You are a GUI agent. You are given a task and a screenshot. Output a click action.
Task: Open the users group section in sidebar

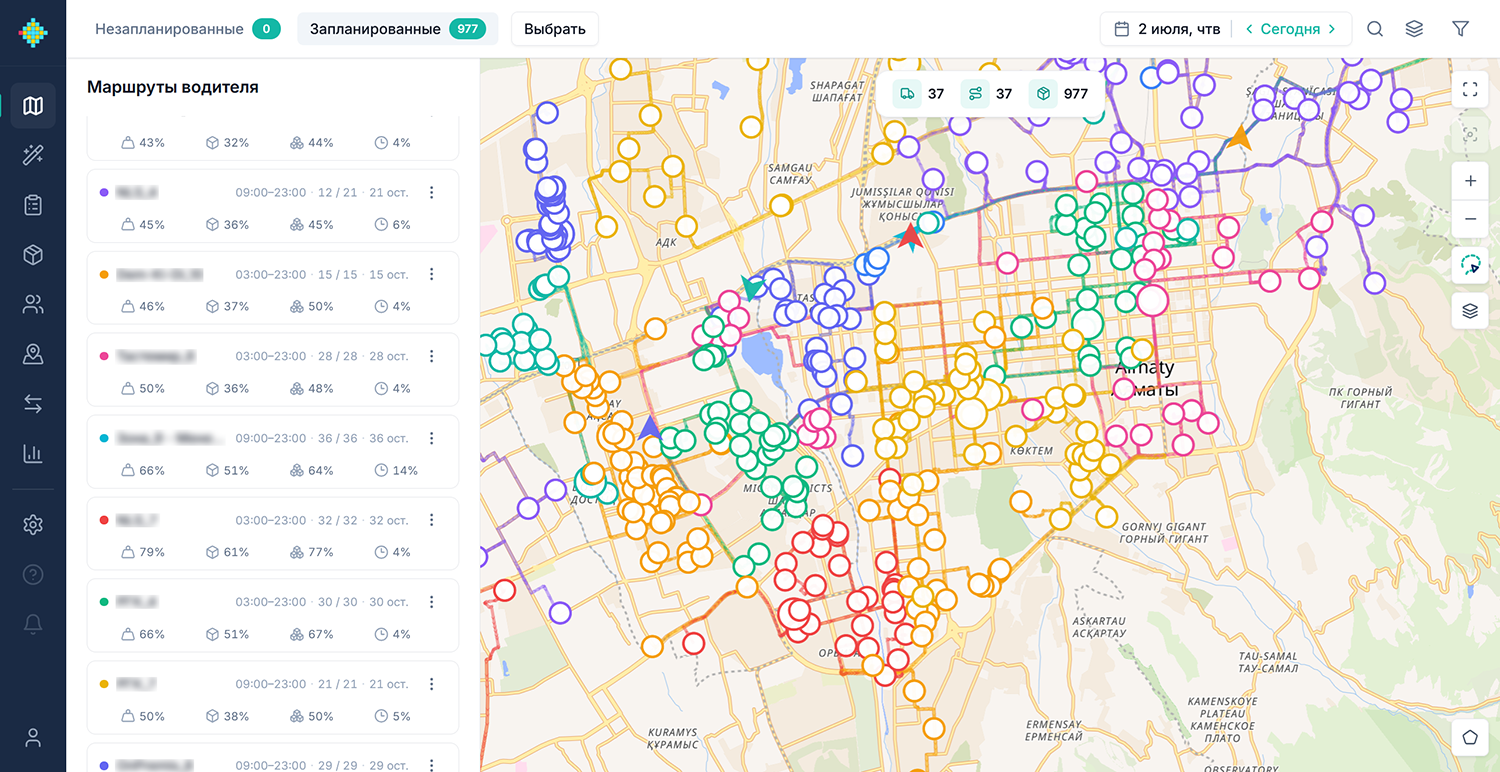[x=33, y=305]
